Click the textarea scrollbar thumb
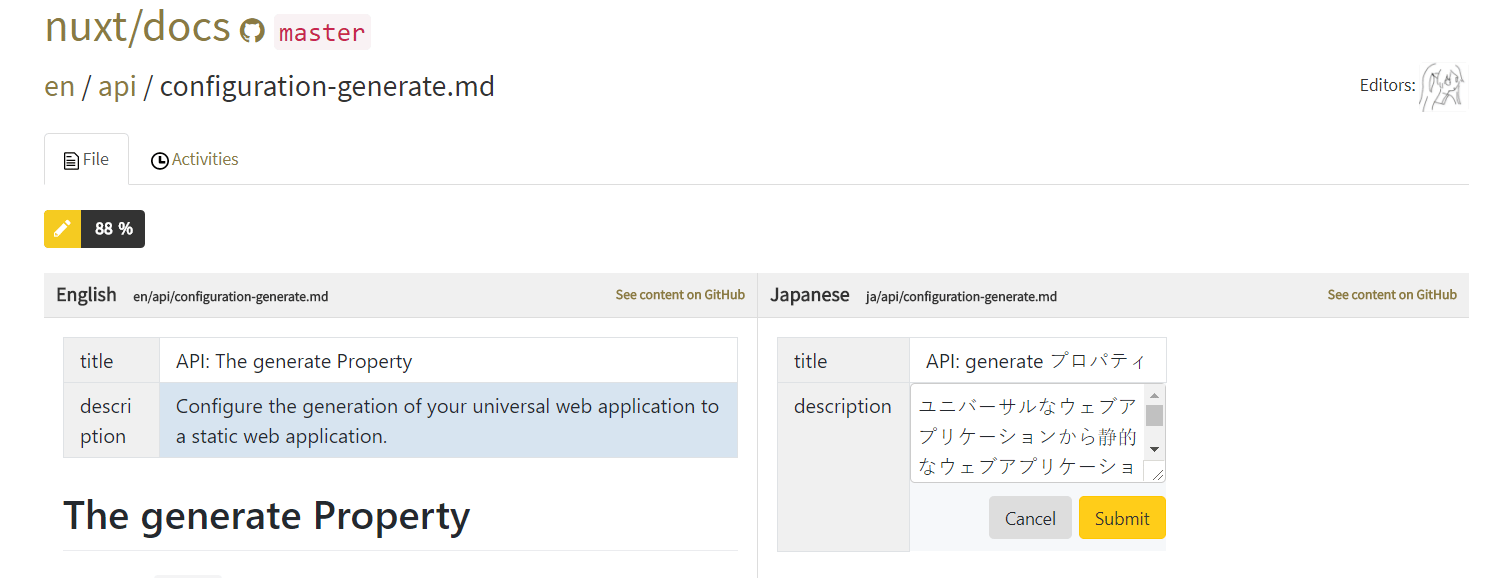The width and height of the screenshot is (1505, 578). (x=1154, y=415)
